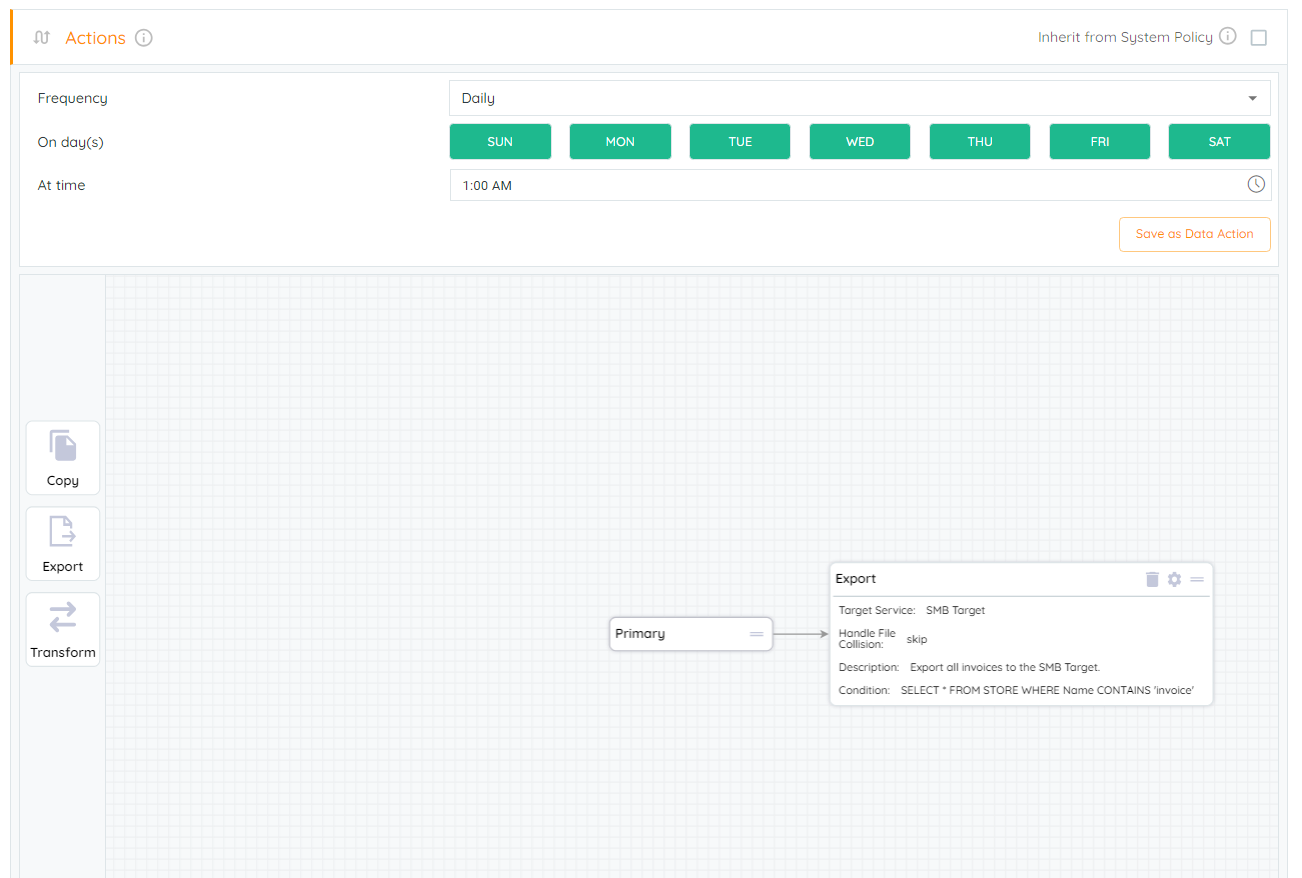The height and width of the screenshot is (878, 1302).
Task: Toggle the FRI day button
Action: 1100,142
